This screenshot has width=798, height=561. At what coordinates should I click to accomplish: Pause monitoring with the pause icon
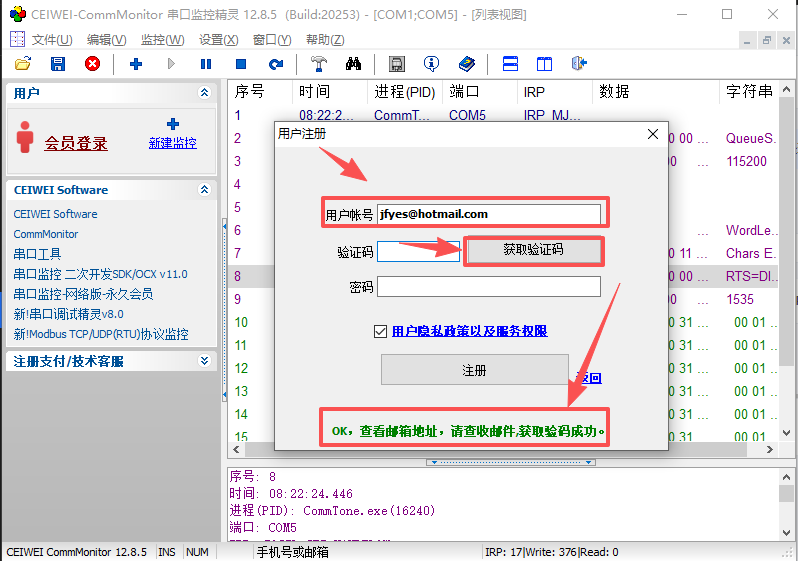coord(206,64)
